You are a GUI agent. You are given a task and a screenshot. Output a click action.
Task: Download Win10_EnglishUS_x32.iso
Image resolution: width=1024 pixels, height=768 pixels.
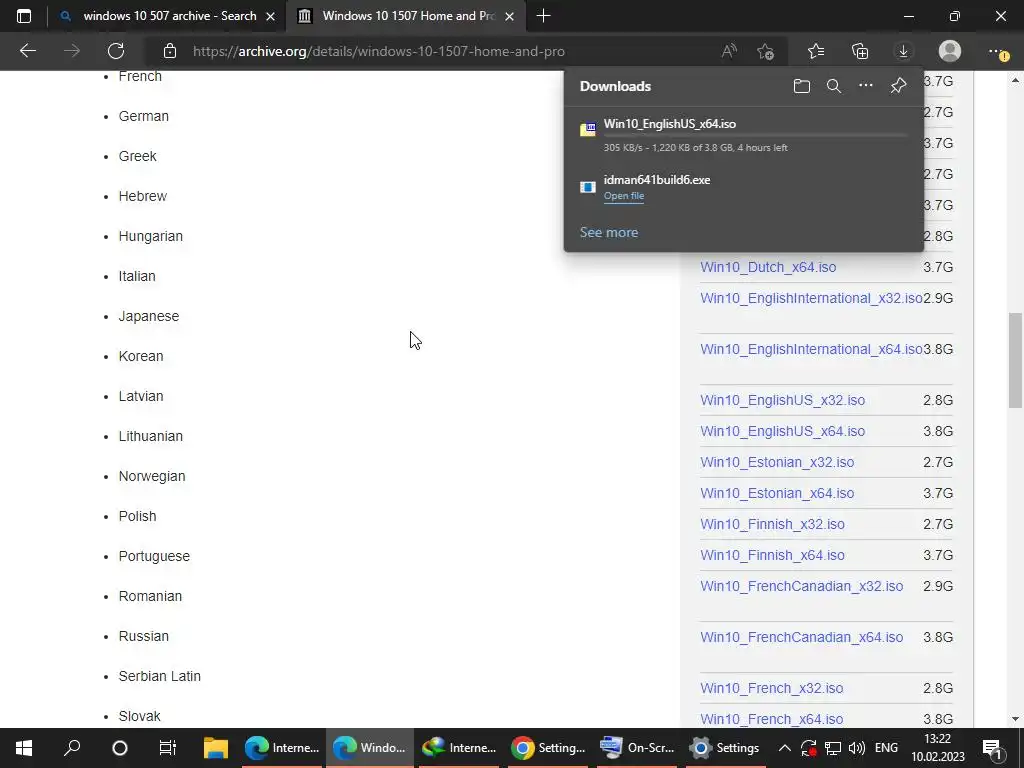[x=782, y=400]
